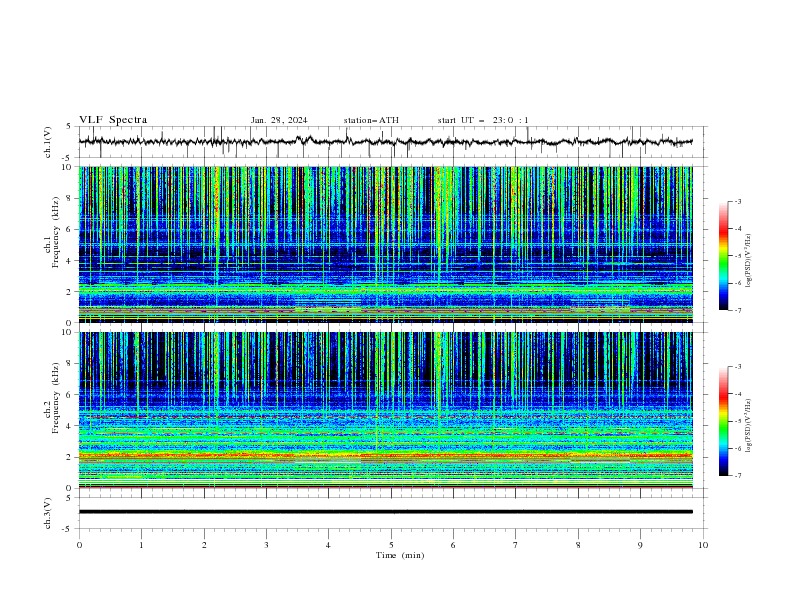Viewport: 792px width, 612px height.
Task: Click the 'ch.1(V)' axis label
Action: (x=48, y=142)
